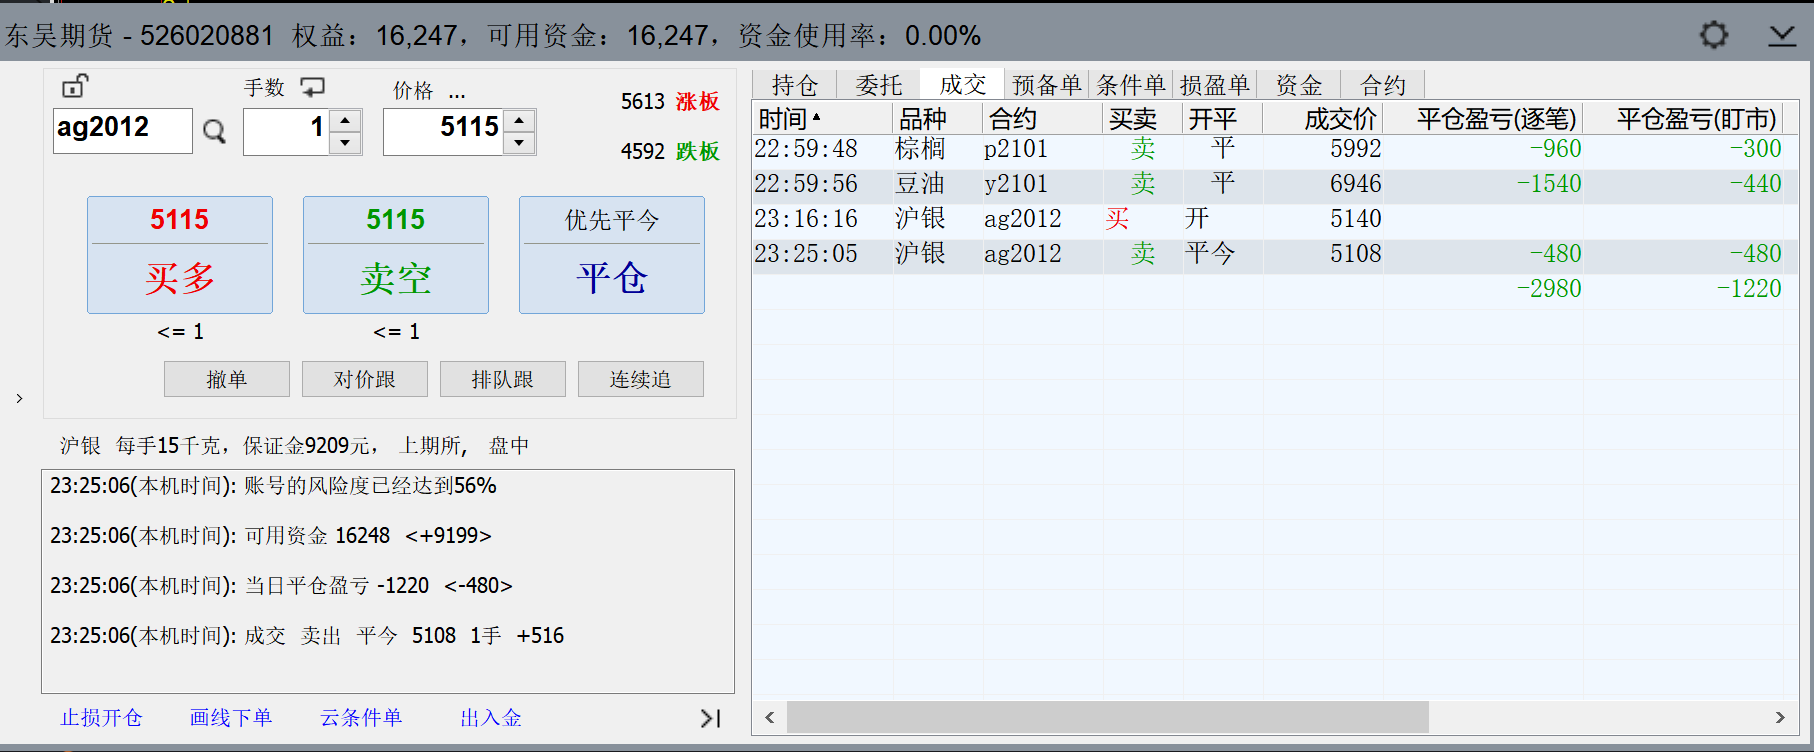The width and height of the screenshot is (1814, 752).
Task: Select the 成交 trades tab
Action: 963,84
